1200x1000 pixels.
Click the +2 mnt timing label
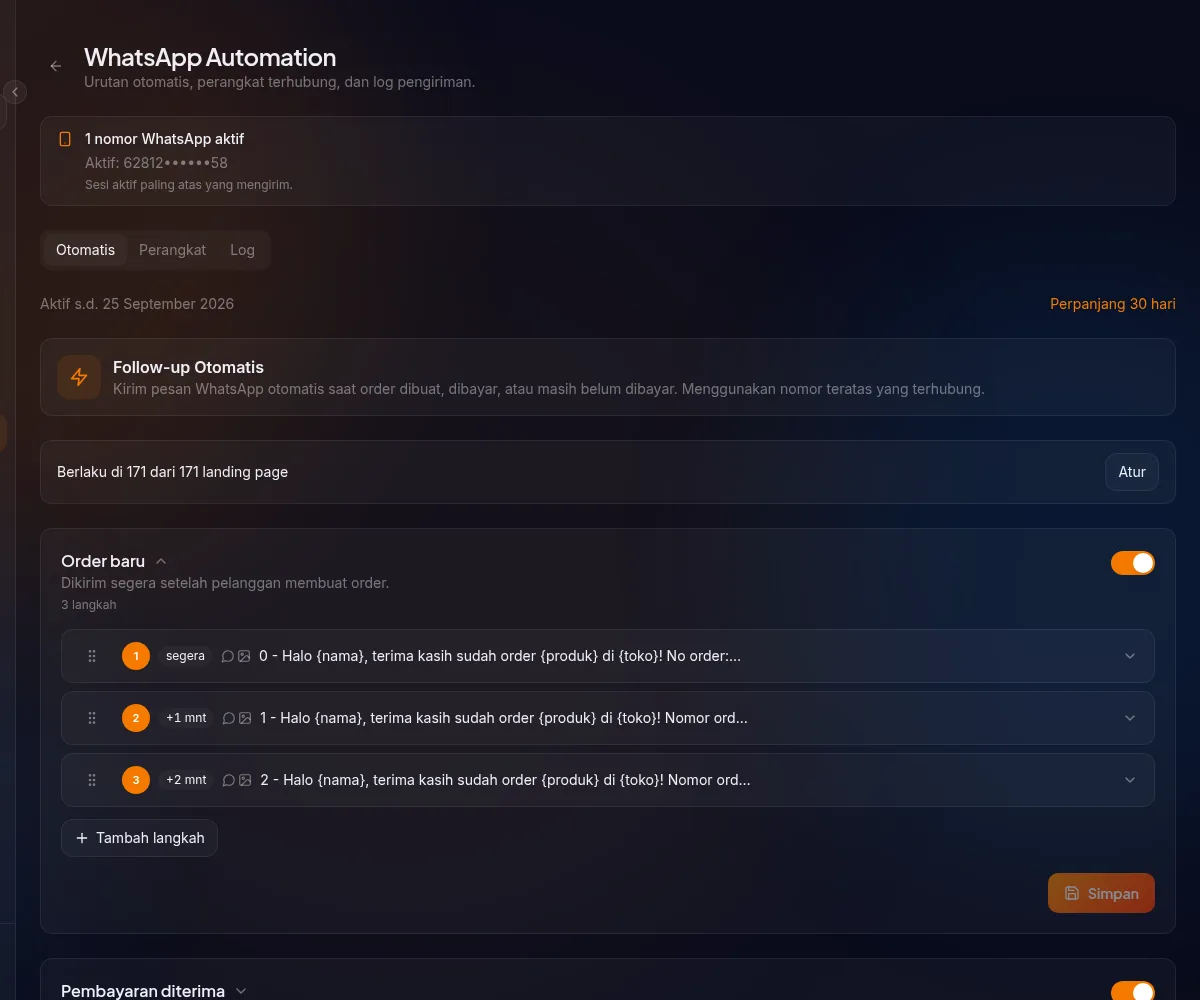tap(186, 780)
